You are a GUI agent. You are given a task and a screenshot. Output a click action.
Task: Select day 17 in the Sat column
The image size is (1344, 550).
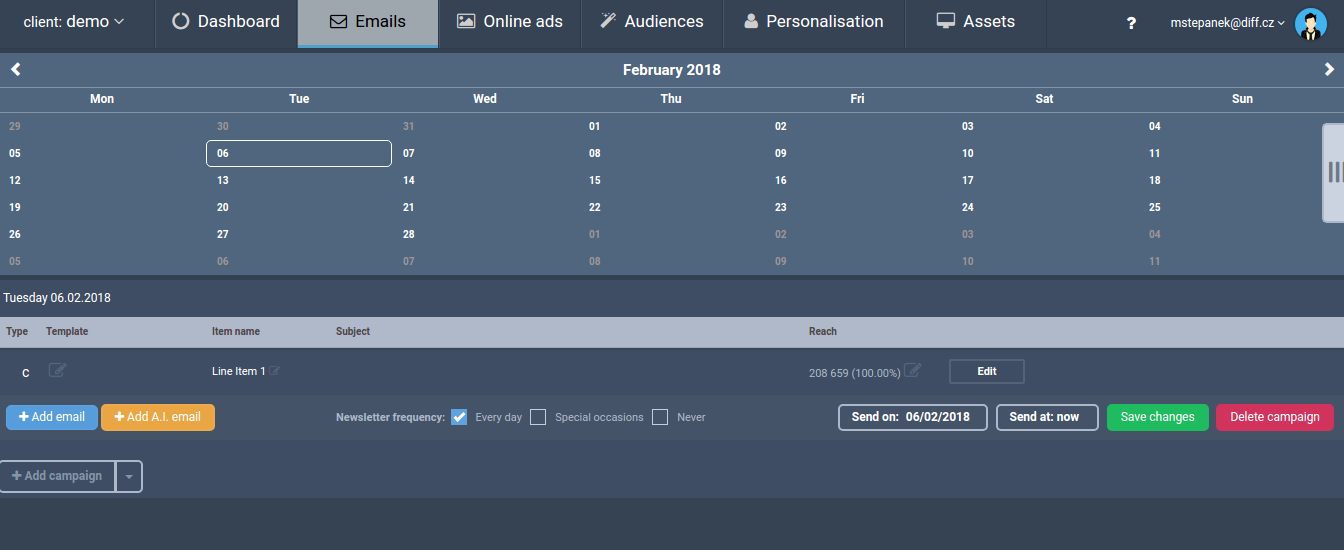pos(968,180)
